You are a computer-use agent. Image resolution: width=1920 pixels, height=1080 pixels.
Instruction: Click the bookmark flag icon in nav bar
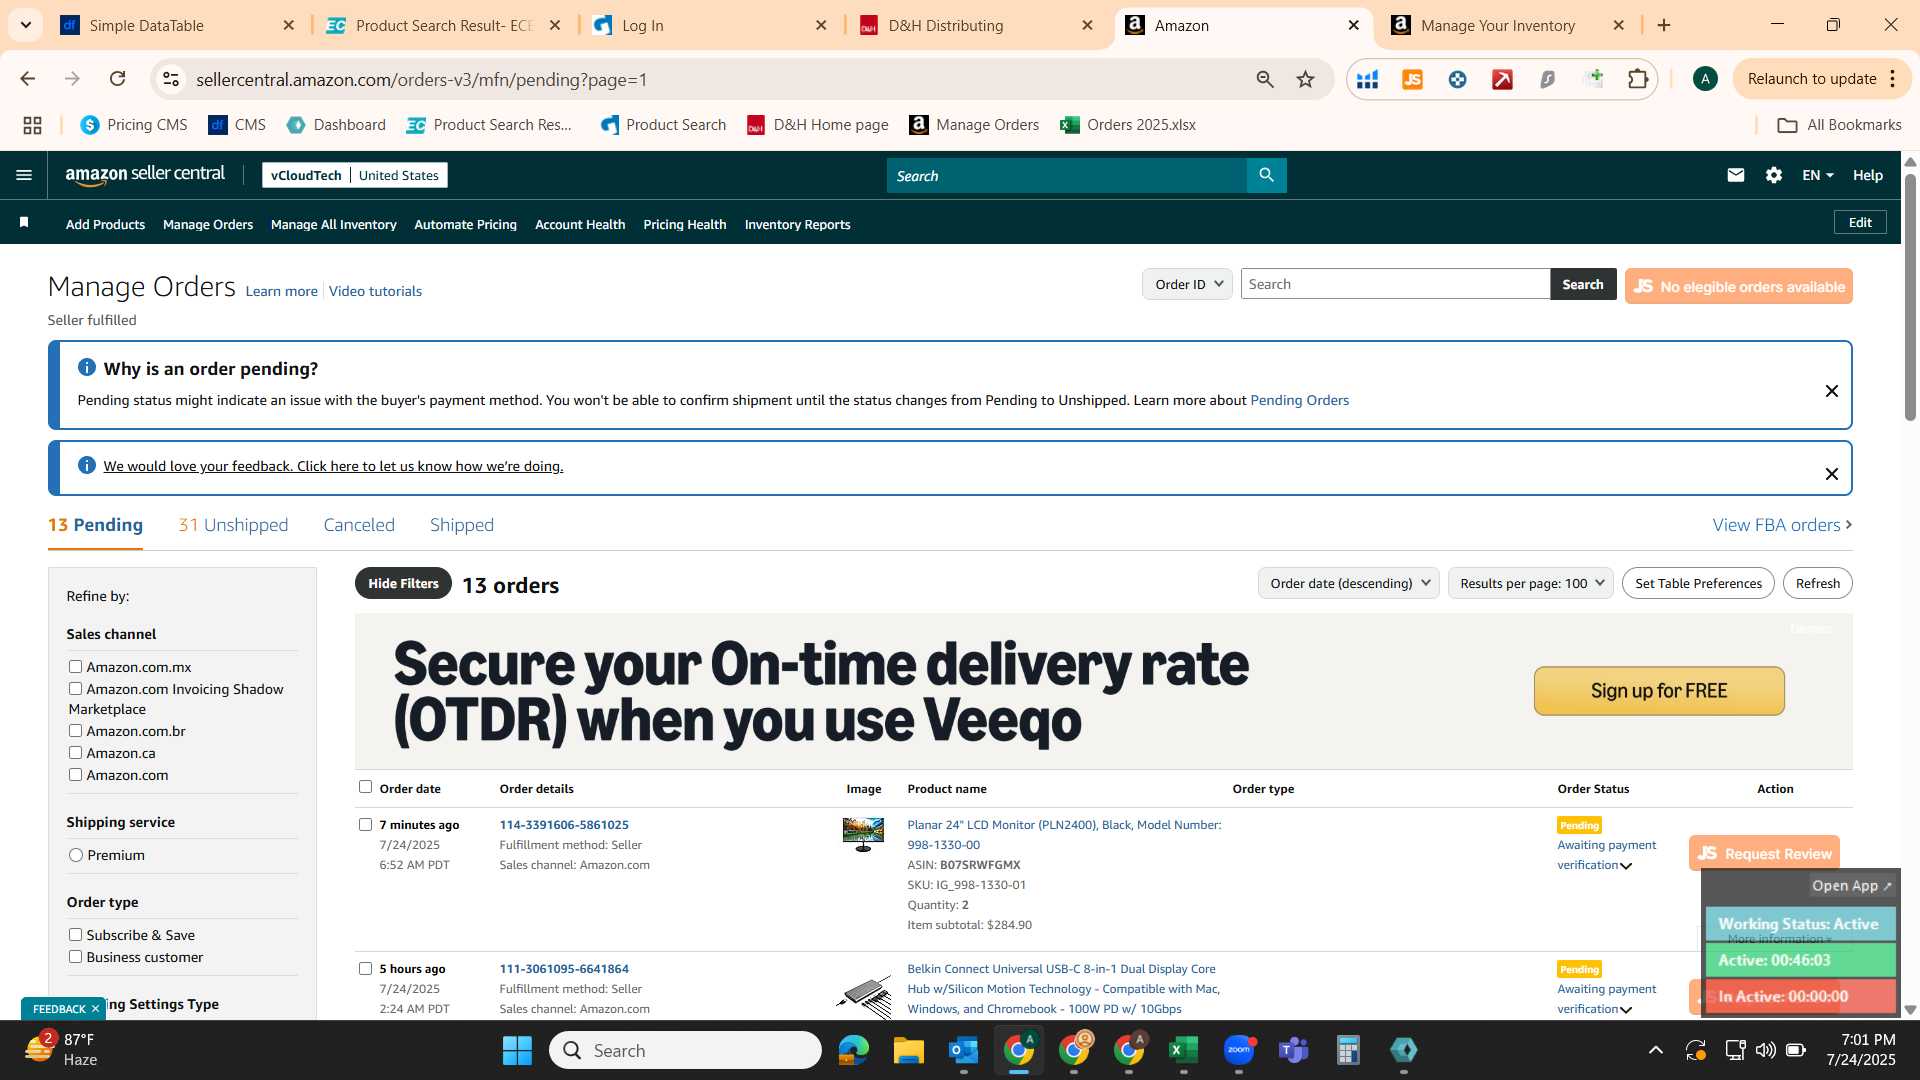pos(24,223)
